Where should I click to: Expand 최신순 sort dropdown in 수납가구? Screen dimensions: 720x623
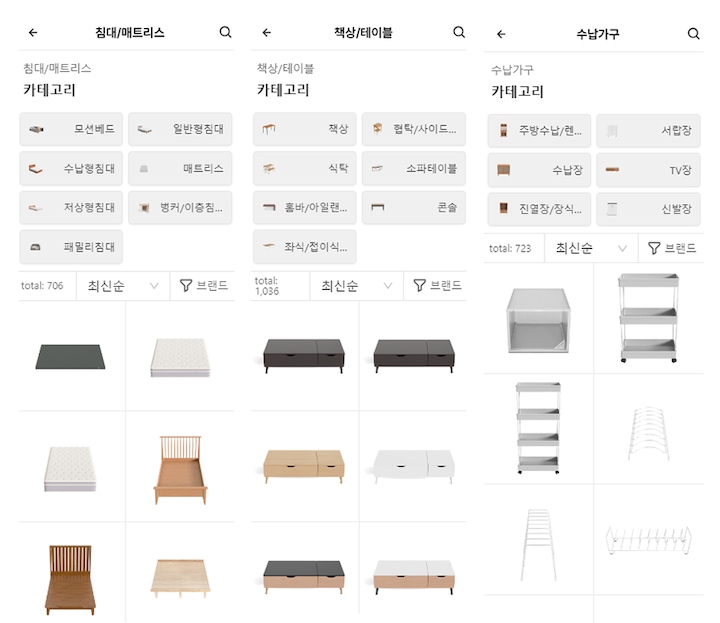click(x=591, y=248)
